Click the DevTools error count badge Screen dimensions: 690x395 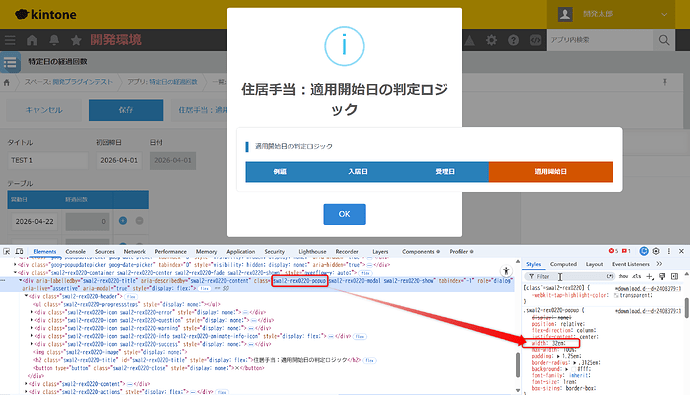(x=613, y=251)
